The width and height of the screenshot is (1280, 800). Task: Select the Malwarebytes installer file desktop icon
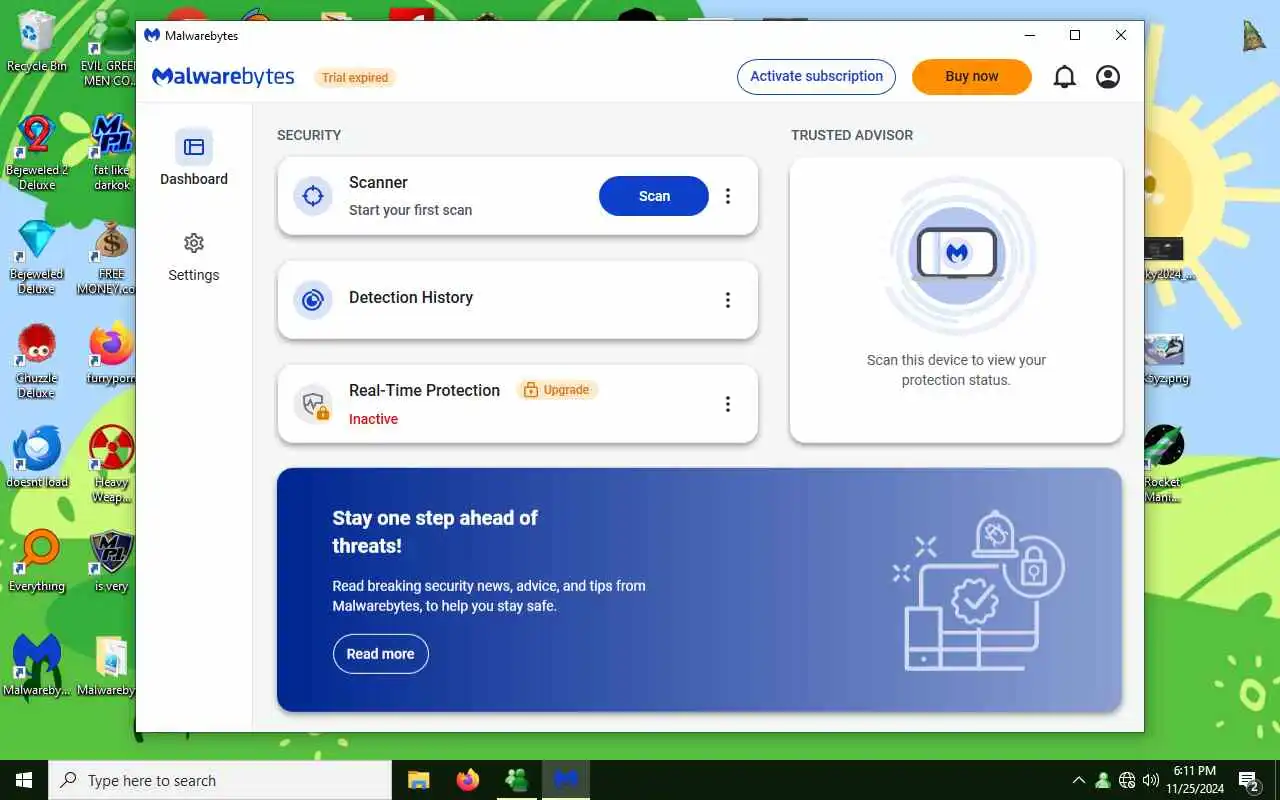point(110,666)
